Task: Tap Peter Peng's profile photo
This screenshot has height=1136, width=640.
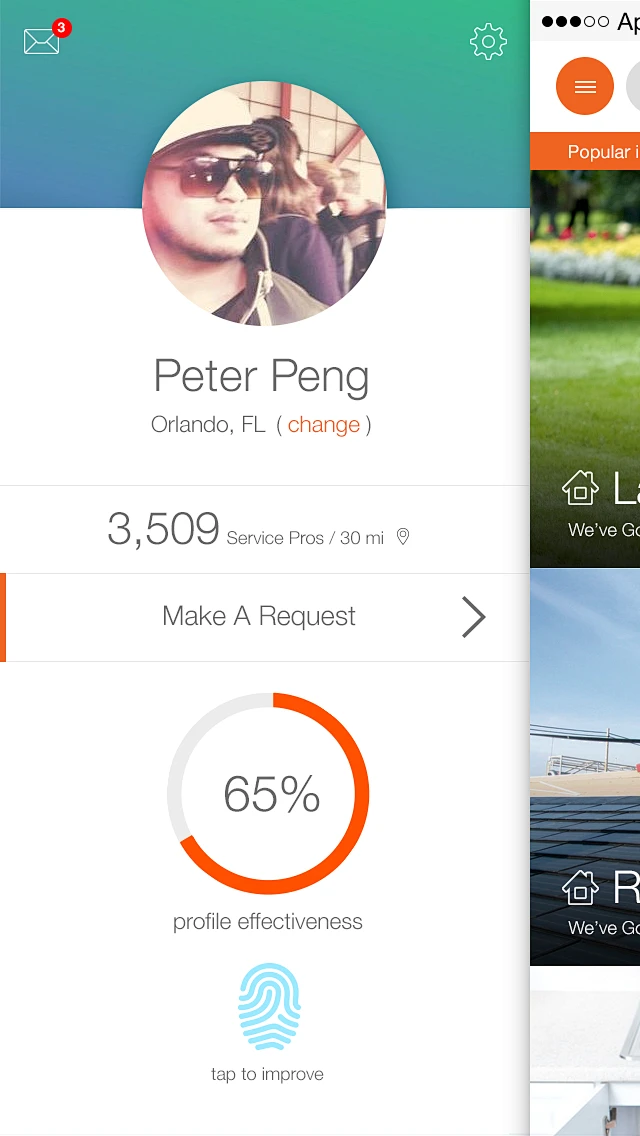Action: (x=264, y=203)
